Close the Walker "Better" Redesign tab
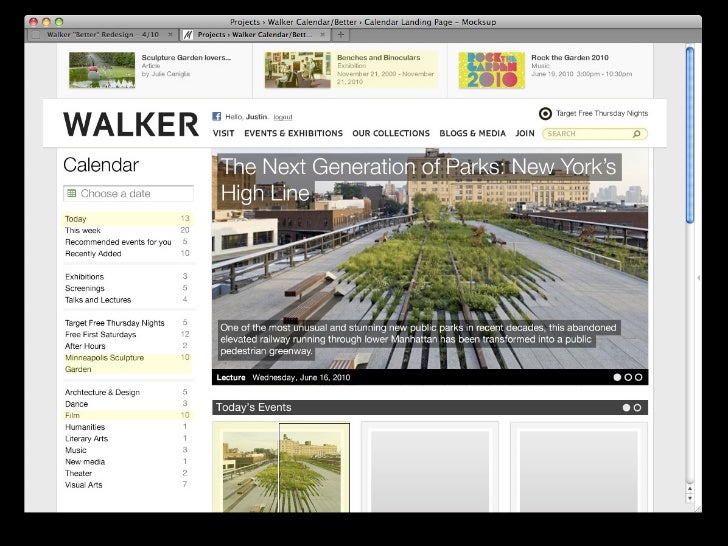 tap(170, 34)
